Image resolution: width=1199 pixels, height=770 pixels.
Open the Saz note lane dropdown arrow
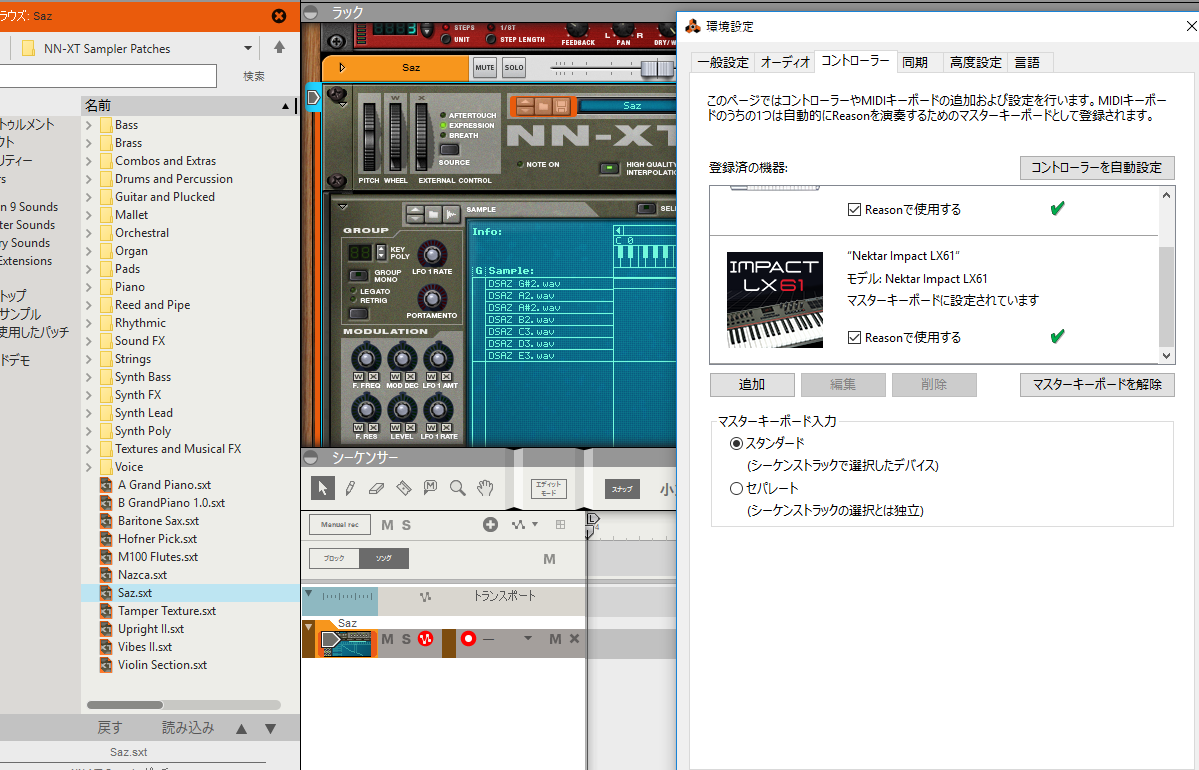(528, 638)
